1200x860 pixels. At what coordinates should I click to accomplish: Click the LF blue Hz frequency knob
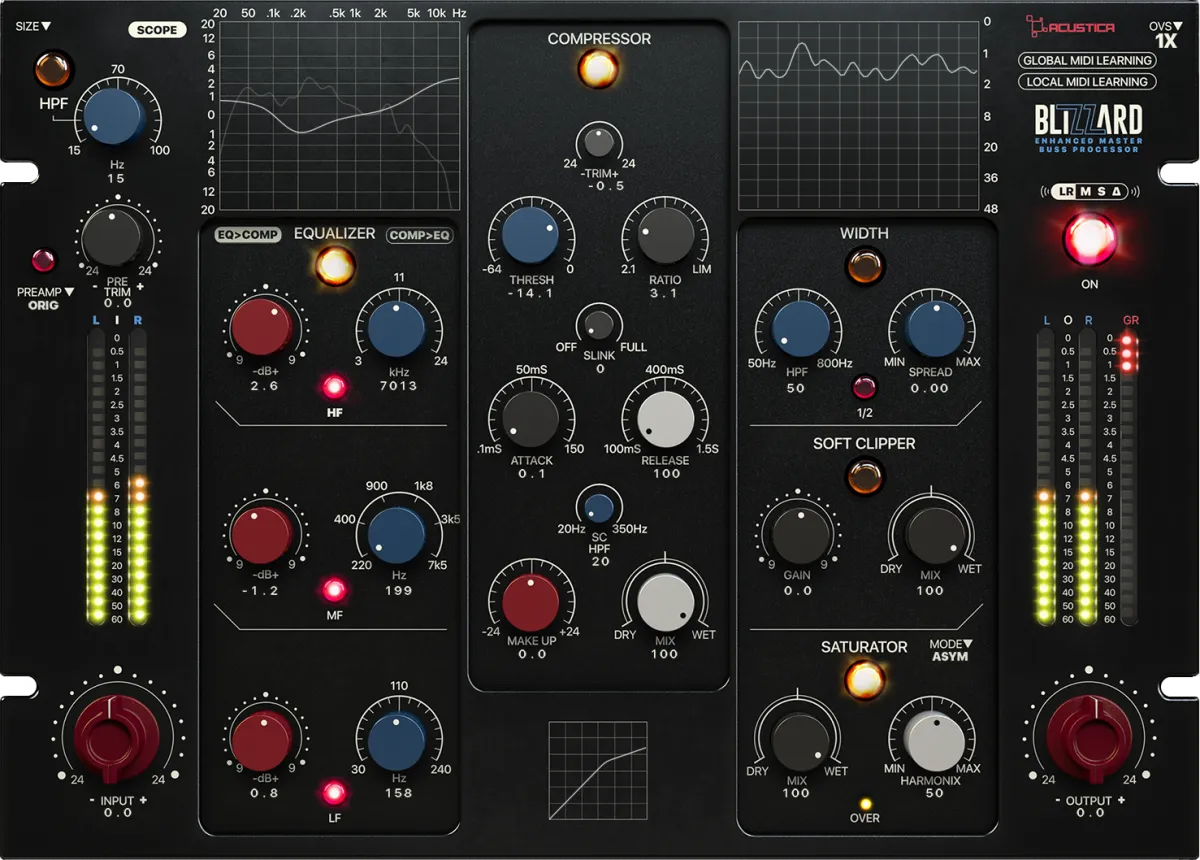397,740
